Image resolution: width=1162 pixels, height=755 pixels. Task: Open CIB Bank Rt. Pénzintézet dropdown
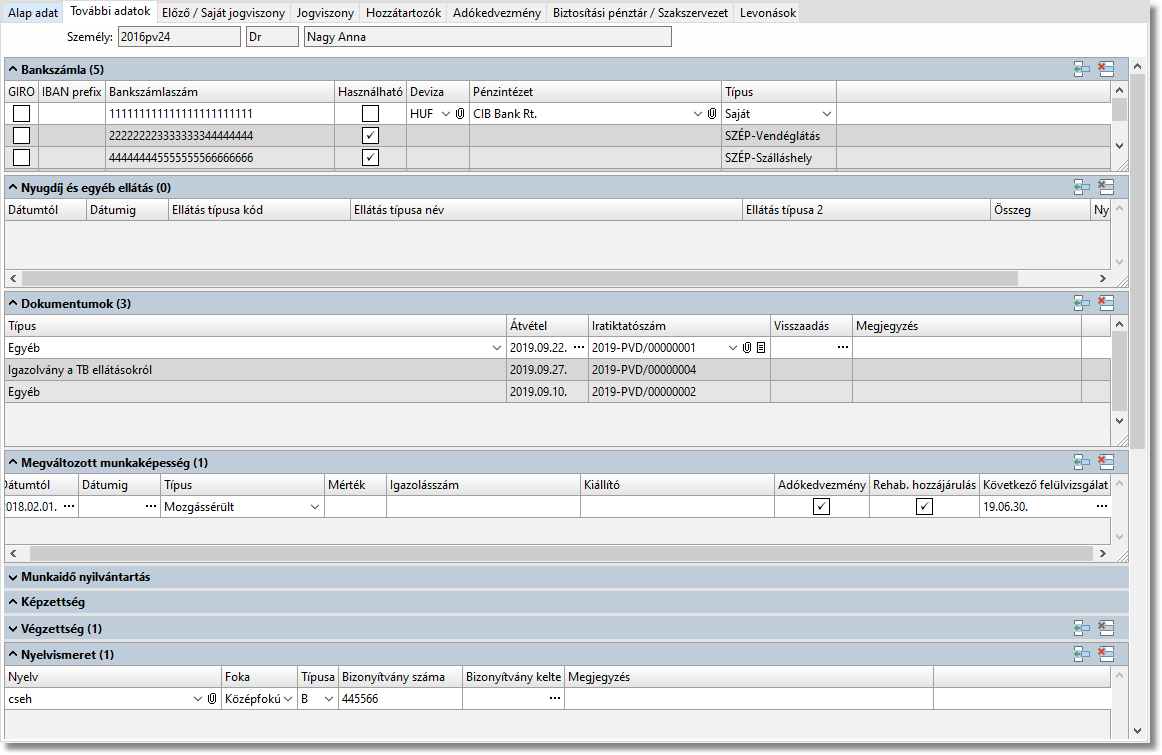[697, 114]
